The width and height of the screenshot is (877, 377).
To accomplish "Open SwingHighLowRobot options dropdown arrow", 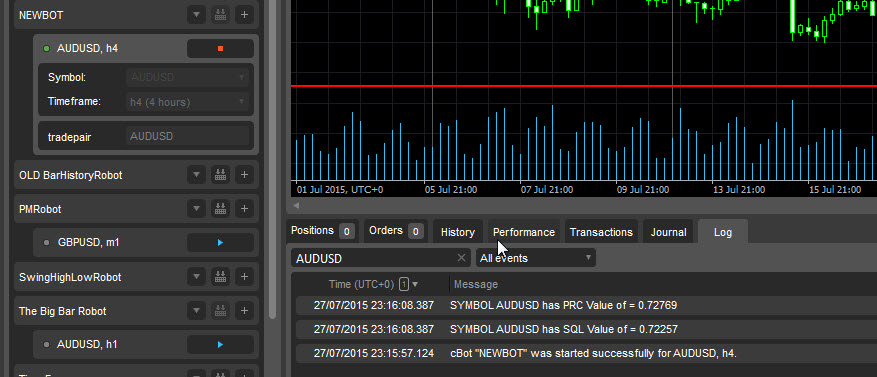I will (196, 277).
